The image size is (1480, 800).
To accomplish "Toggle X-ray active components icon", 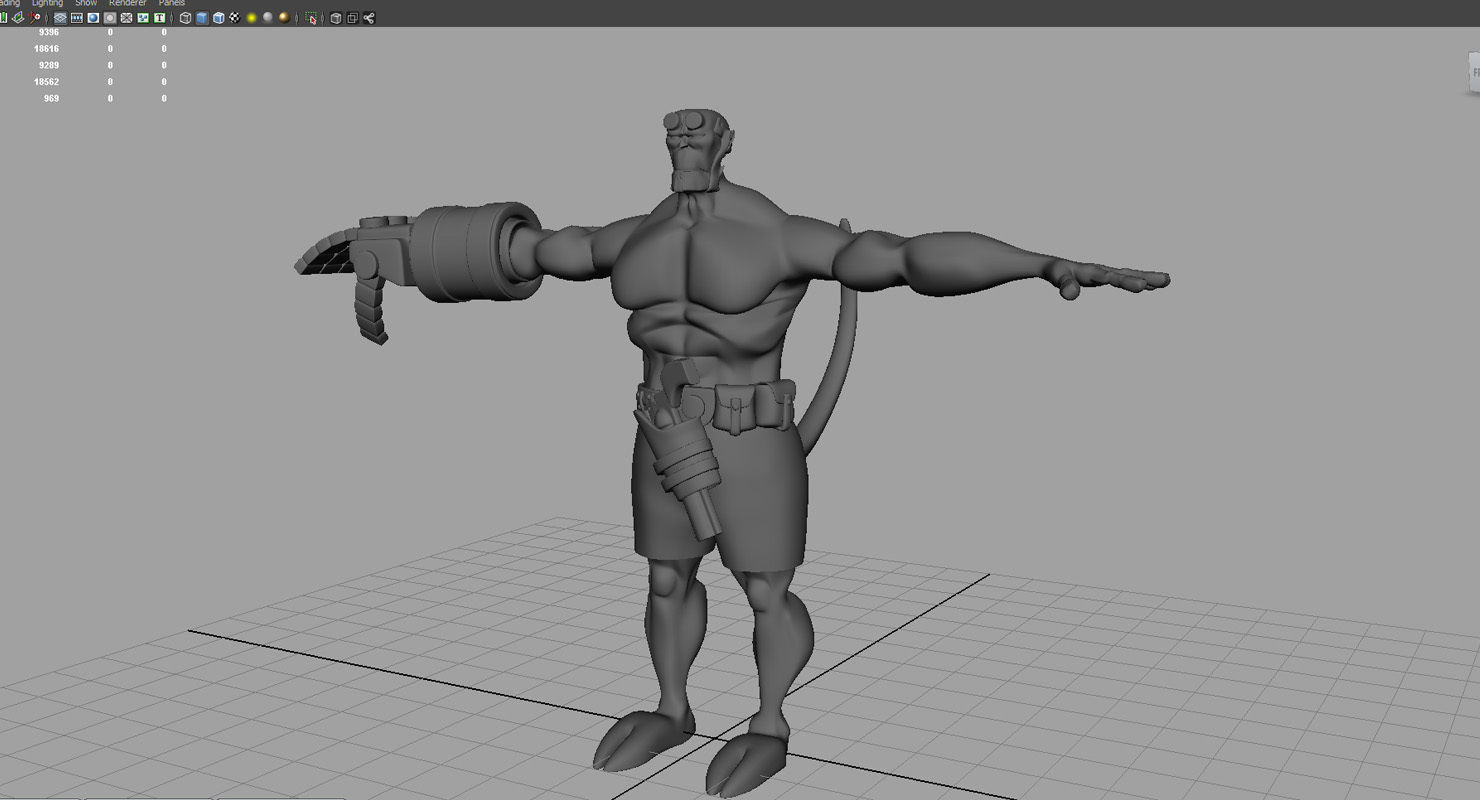I will (x=352, y=18).
